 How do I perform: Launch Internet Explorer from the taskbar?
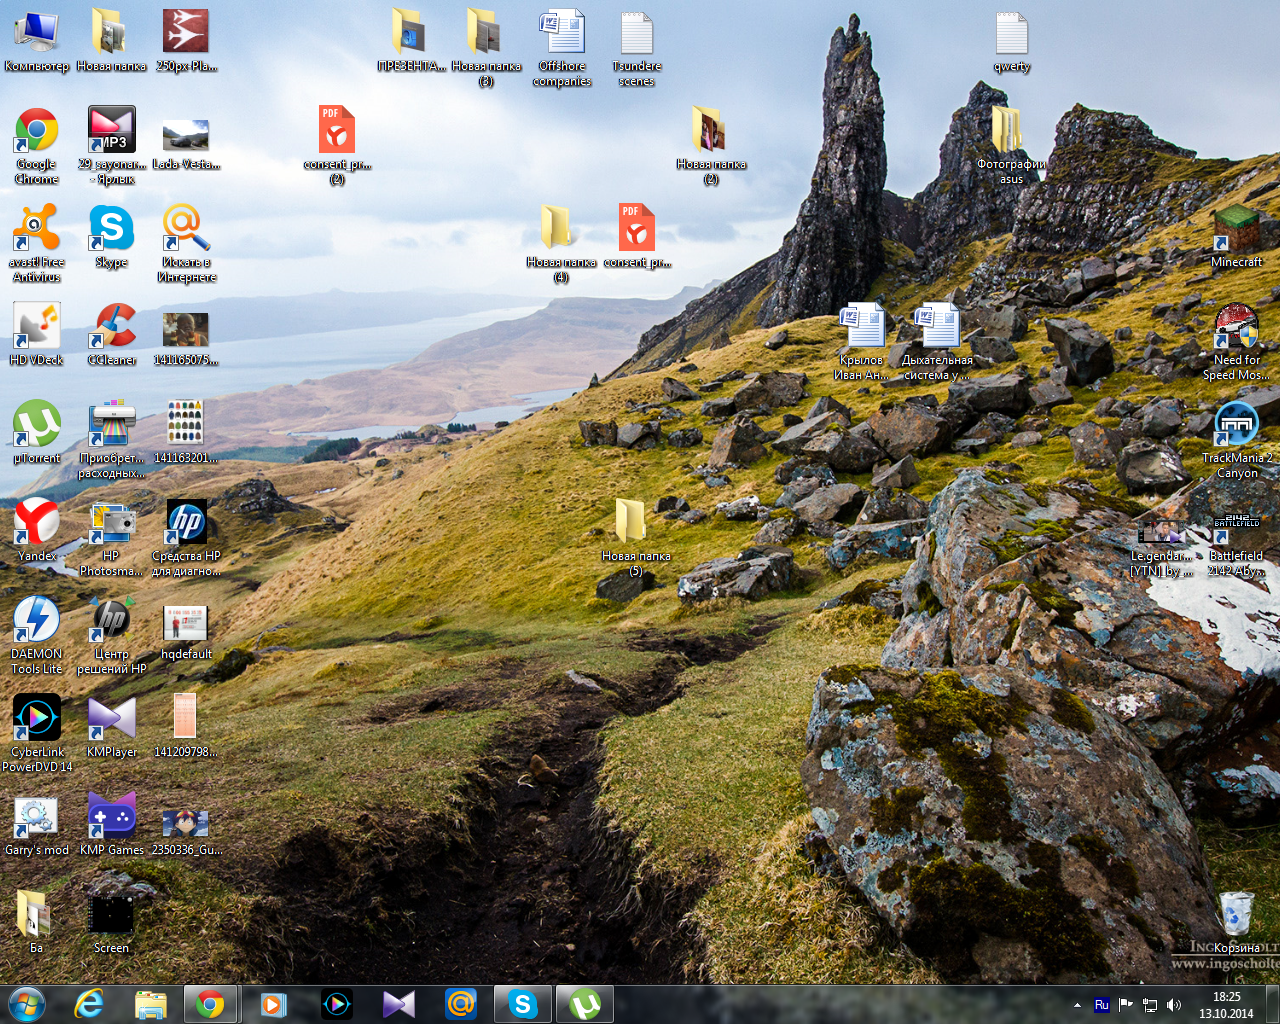[89, 1003]
